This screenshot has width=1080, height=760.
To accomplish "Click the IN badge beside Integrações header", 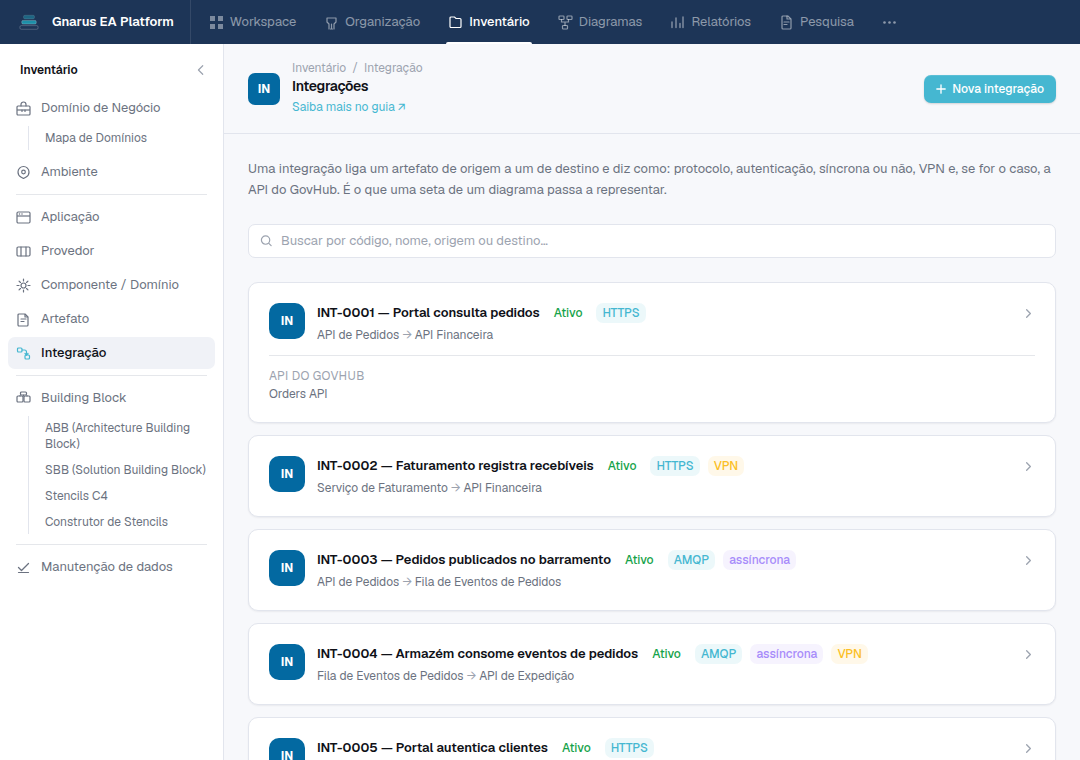I will point(264,89).
